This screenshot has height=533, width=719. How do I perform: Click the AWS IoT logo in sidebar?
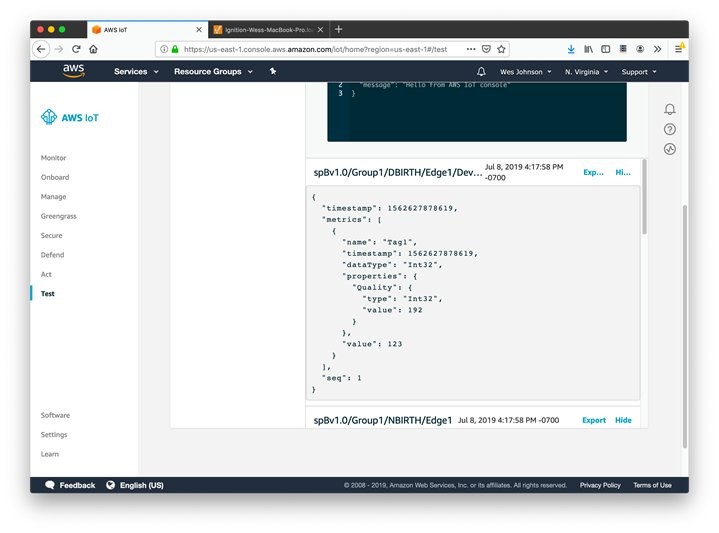70,117
